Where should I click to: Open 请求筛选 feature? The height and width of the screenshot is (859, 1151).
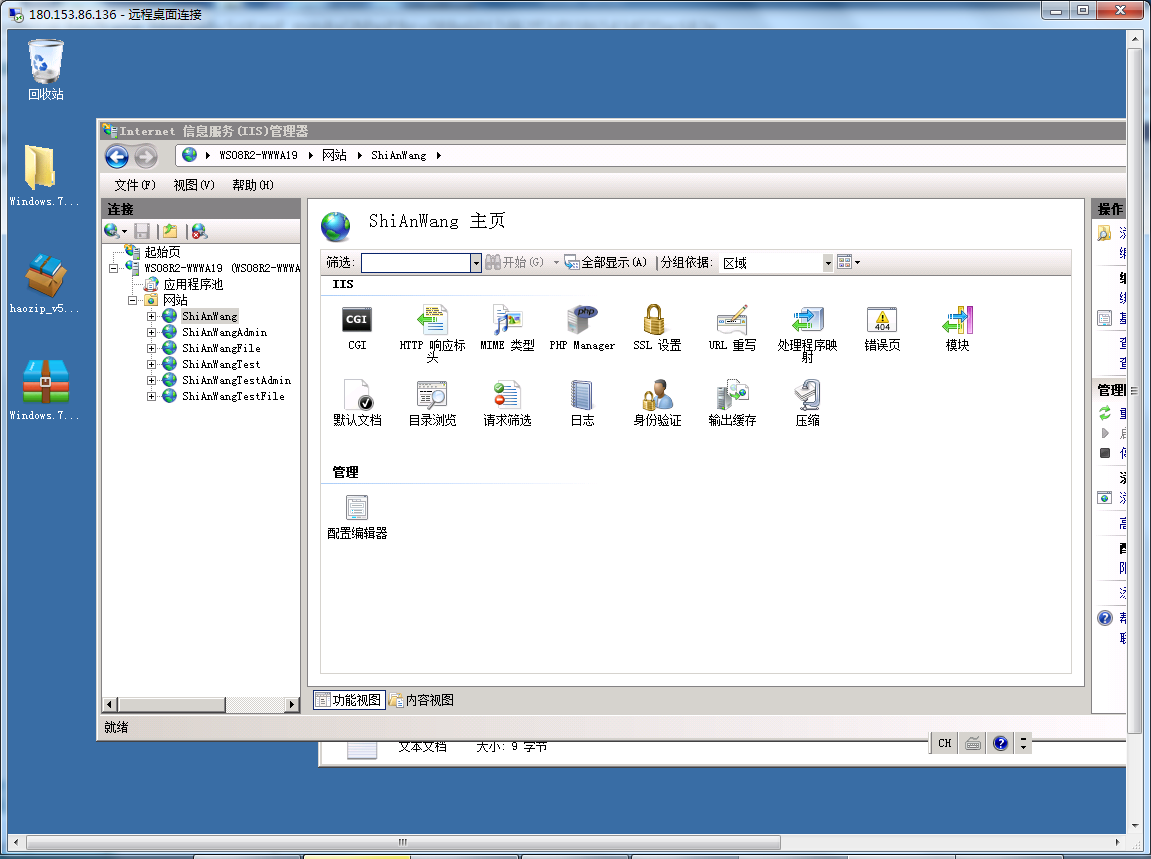pyautogui.click(x=507, y=402)
